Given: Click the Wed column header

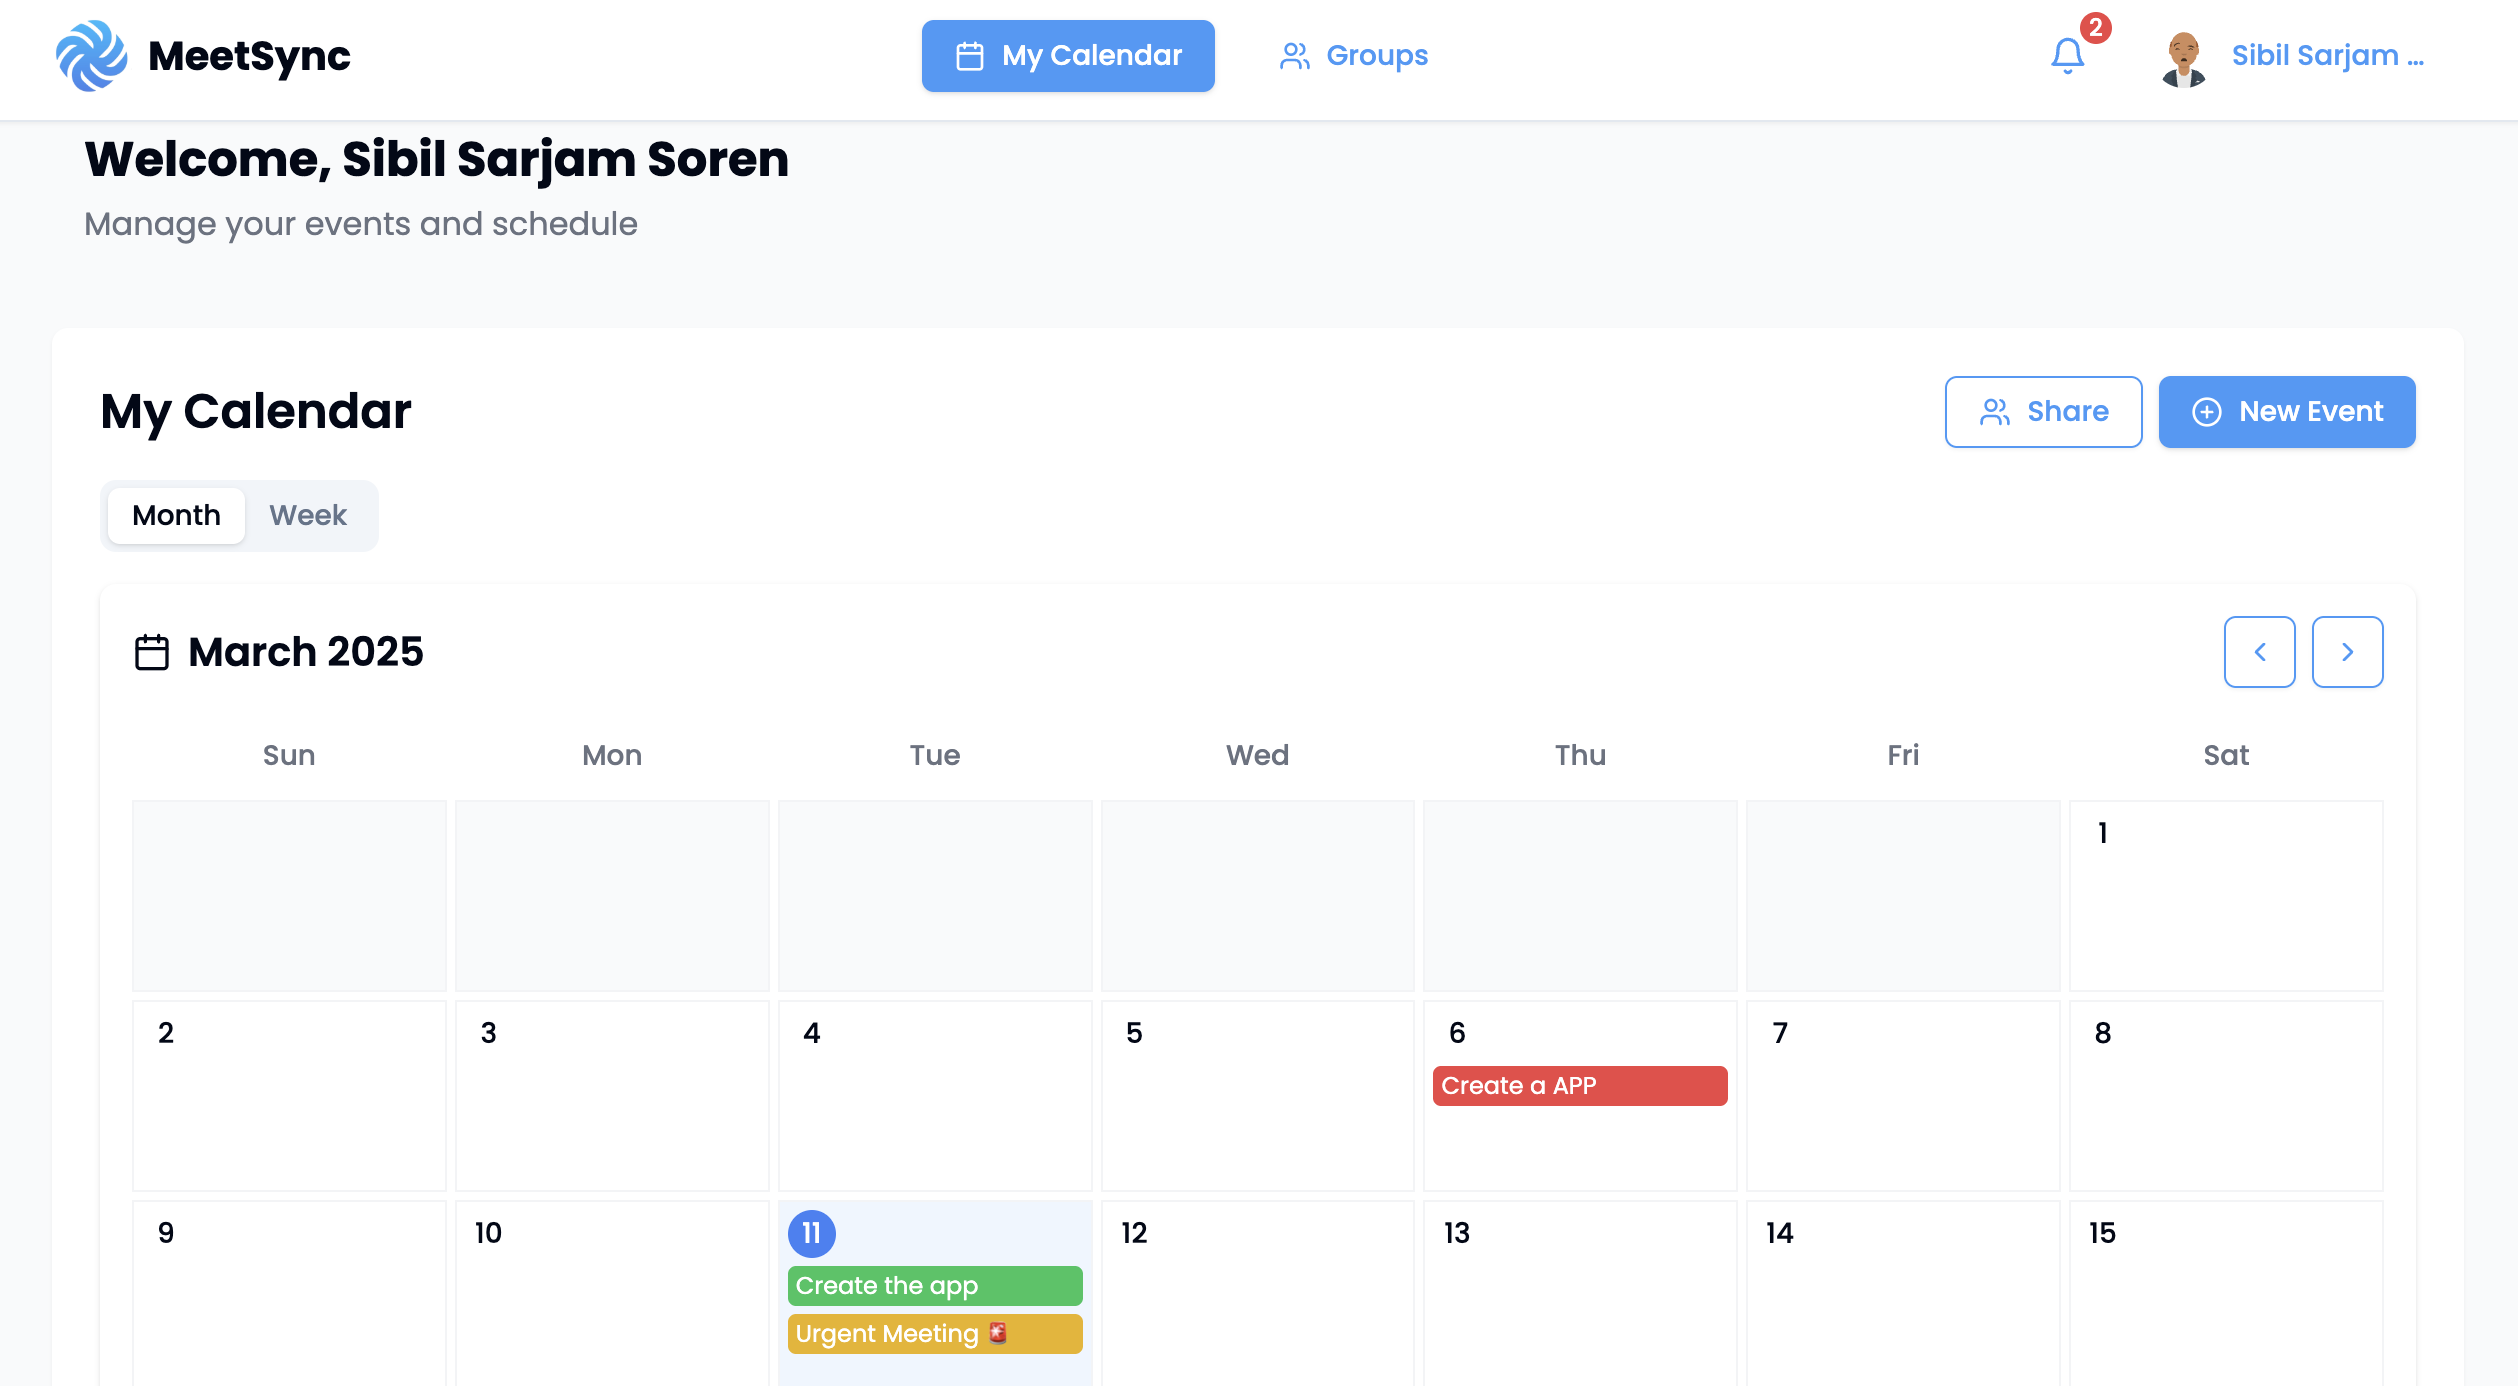Looking at the screenshot, I should pos(1257,755).
